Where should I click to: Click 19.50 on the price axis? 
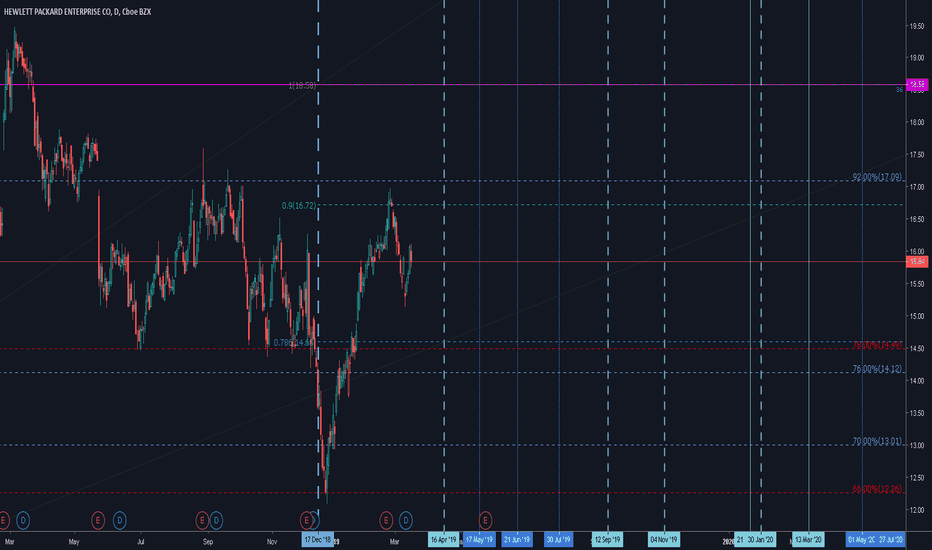[917, 26]
